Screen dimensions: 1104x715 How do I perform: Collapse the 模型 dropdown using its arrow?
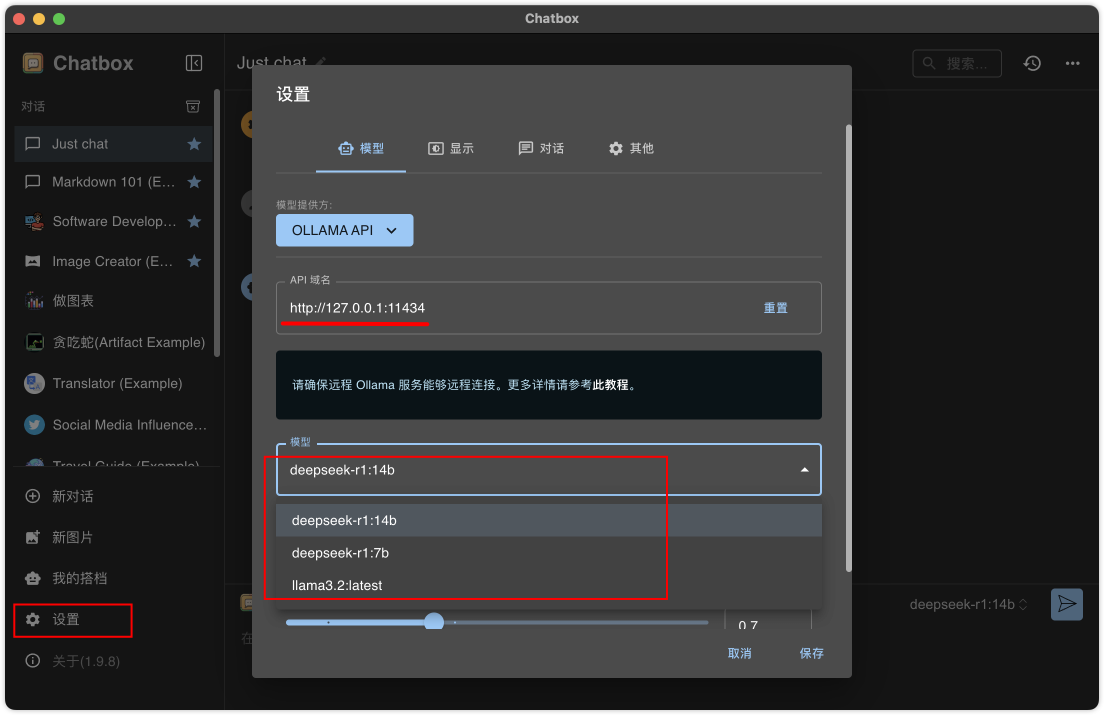pos(804,470)
